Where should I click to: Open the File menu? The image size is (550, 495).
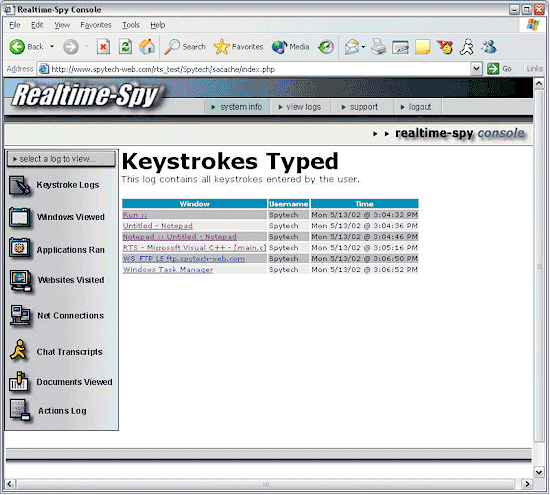pyautogui.click(x=15, y=25)
